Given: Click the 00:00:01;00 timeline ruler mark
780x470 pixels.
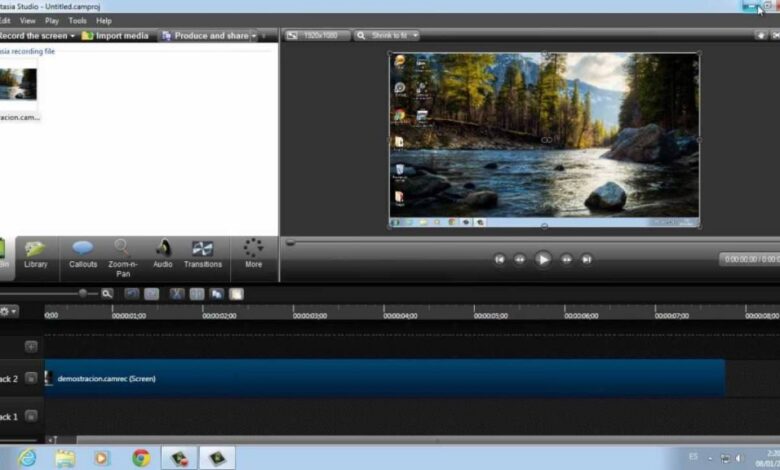Looking at the screenshot, I should pyautogui.click(x=129, y=315).
